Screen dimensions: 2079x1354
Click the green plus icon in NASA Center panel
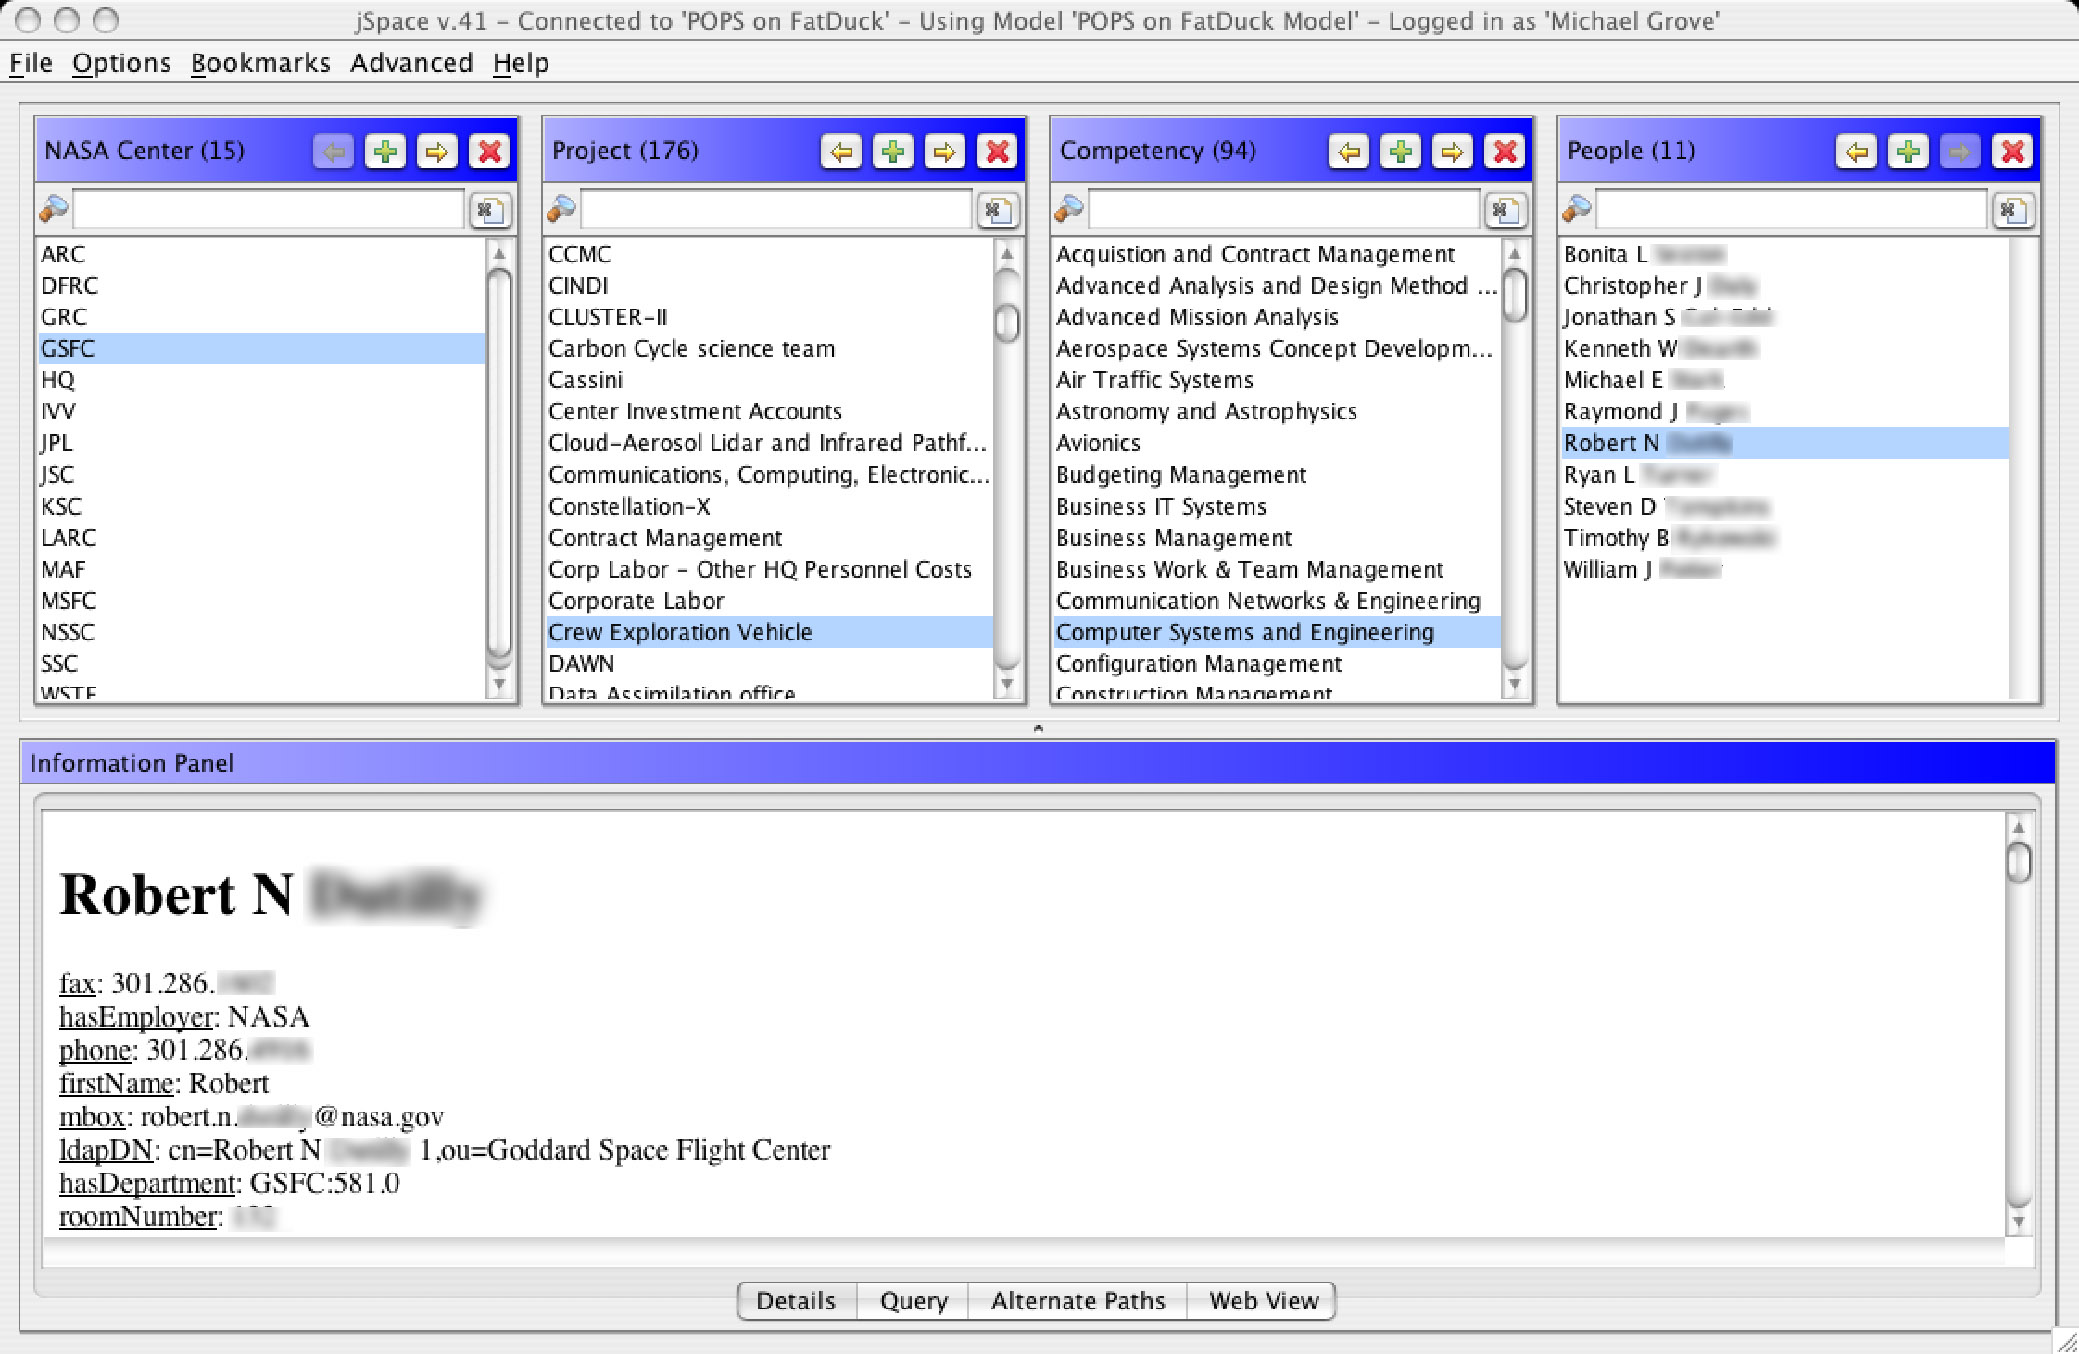pos(385,151)
